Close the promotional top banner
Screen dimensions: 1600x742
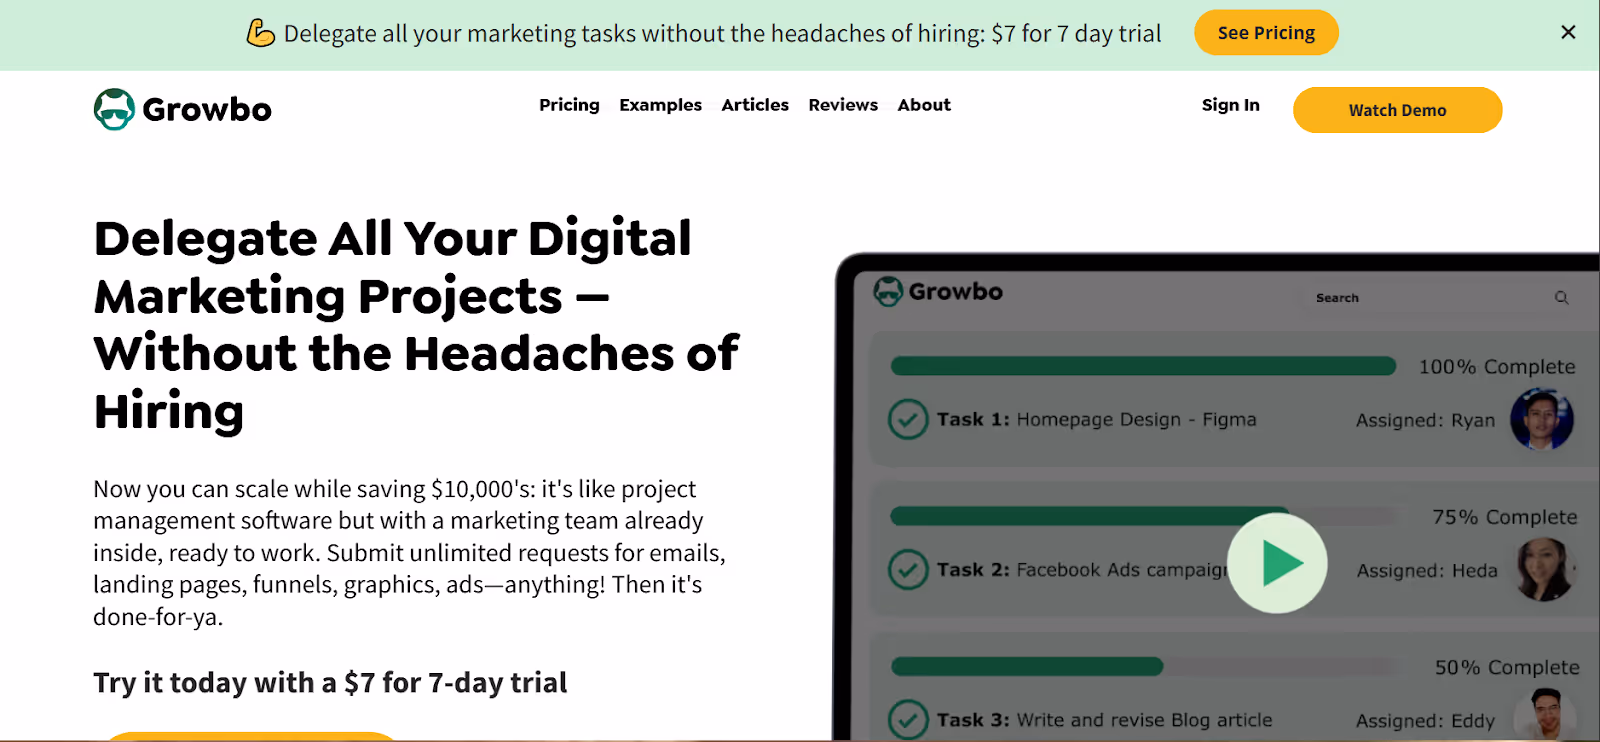coord(1568,32)
